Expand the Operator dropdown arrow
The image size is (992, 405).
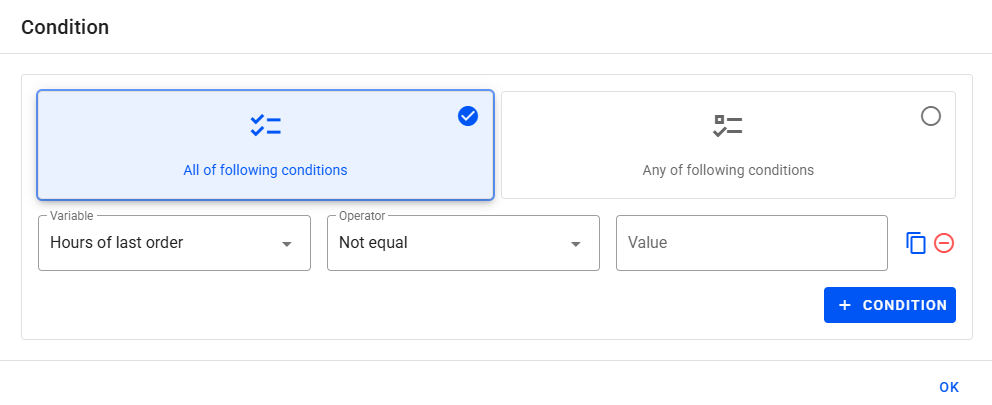[576, 244]
